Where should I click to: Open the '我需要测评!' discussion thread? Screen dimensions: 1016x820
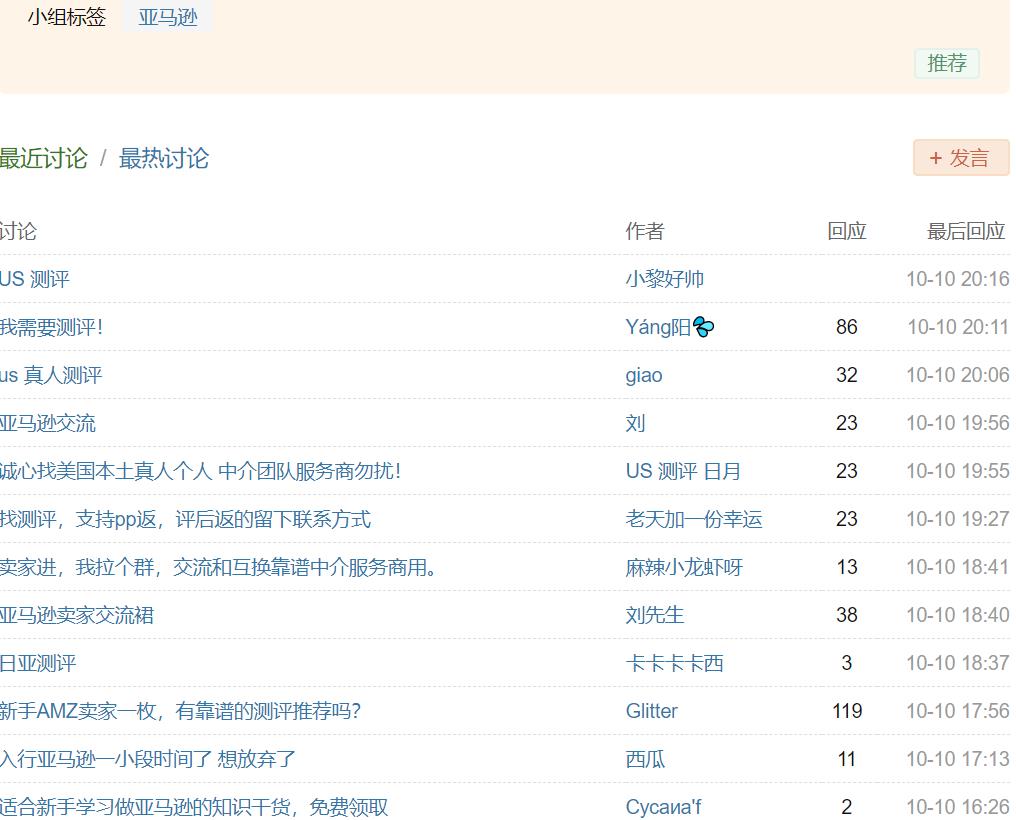coord(51,327)
